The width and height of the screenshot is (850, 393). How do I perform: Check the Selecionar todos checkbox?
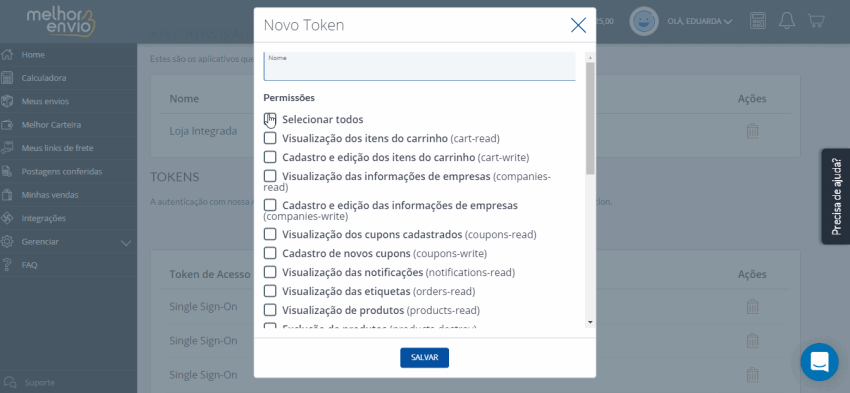270,119
